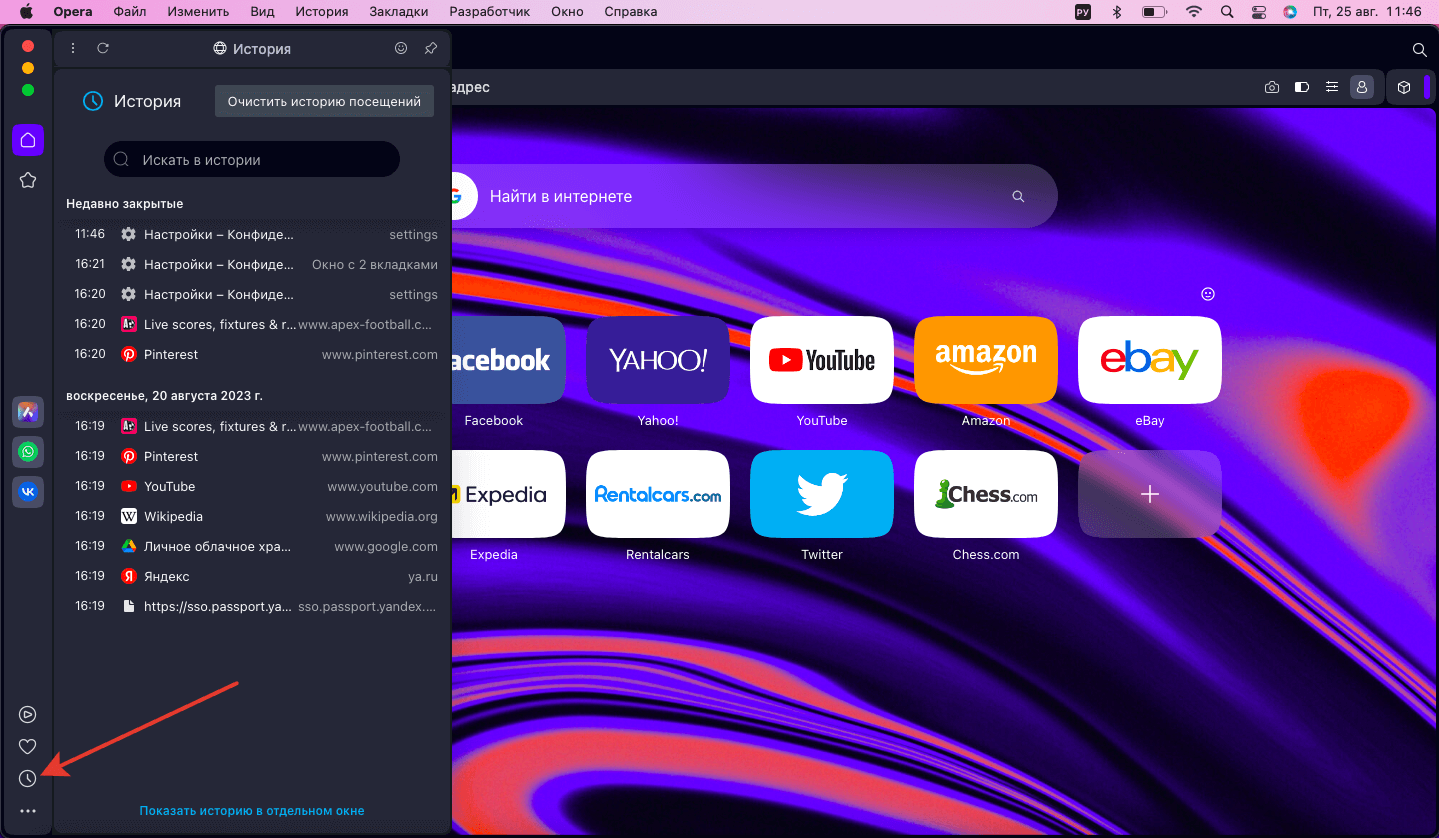Open the 16:19 Live scores history entry
The height and width of the screenshot is (838, 1439).
[254, 426]
